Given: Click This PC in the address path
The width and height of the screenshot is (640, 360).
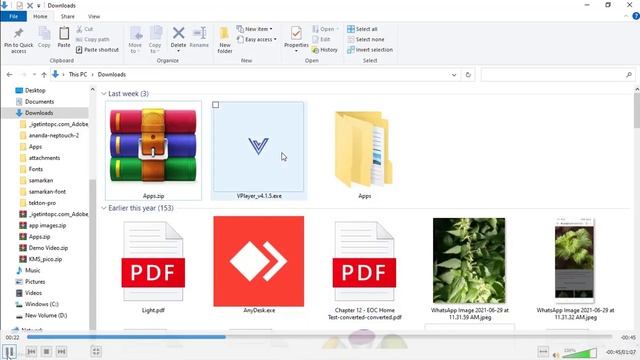Looking at the screenshot, I should [78, 75].
